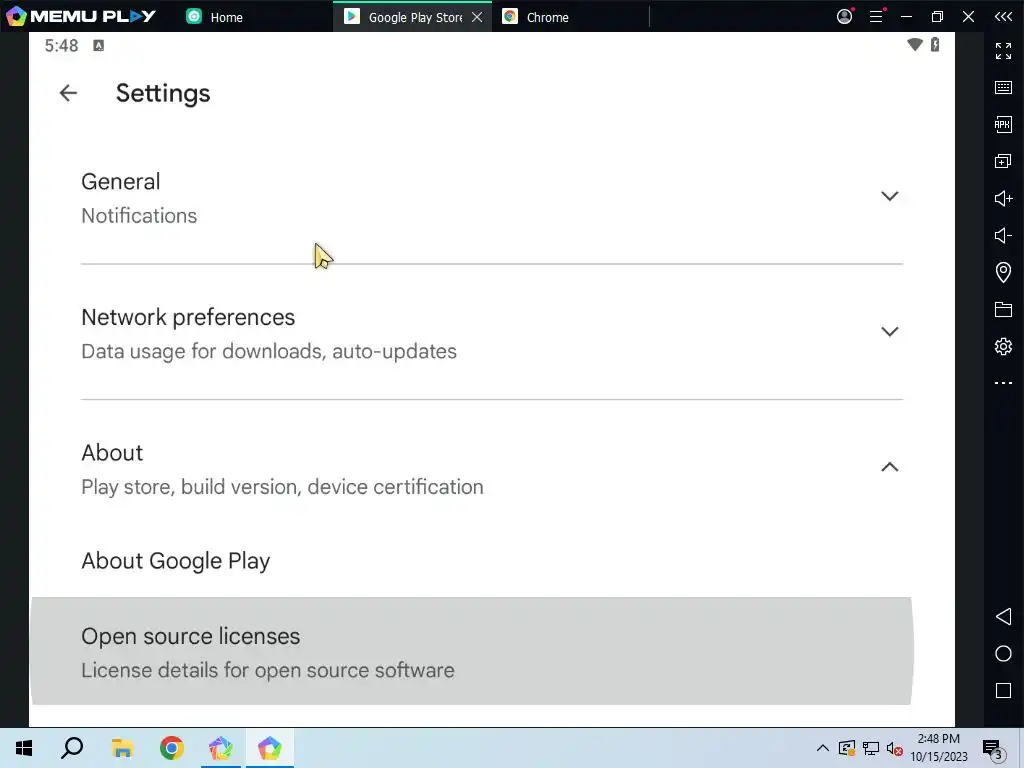The image size is (1024, 768).
Task: Open MEmu settings gear icon
Action: [x=1003, y=346]
